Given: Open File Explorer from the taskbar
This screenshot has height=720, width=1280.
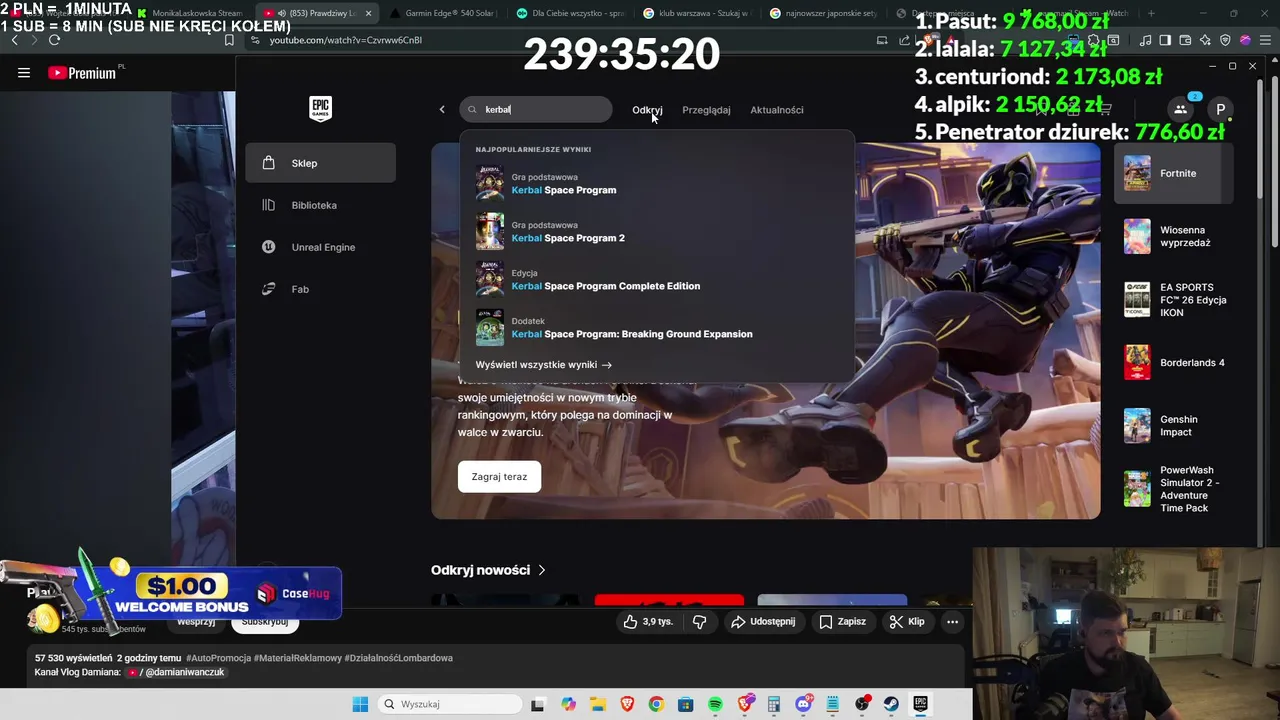Looking at the screenshot, I should (598, 704).
